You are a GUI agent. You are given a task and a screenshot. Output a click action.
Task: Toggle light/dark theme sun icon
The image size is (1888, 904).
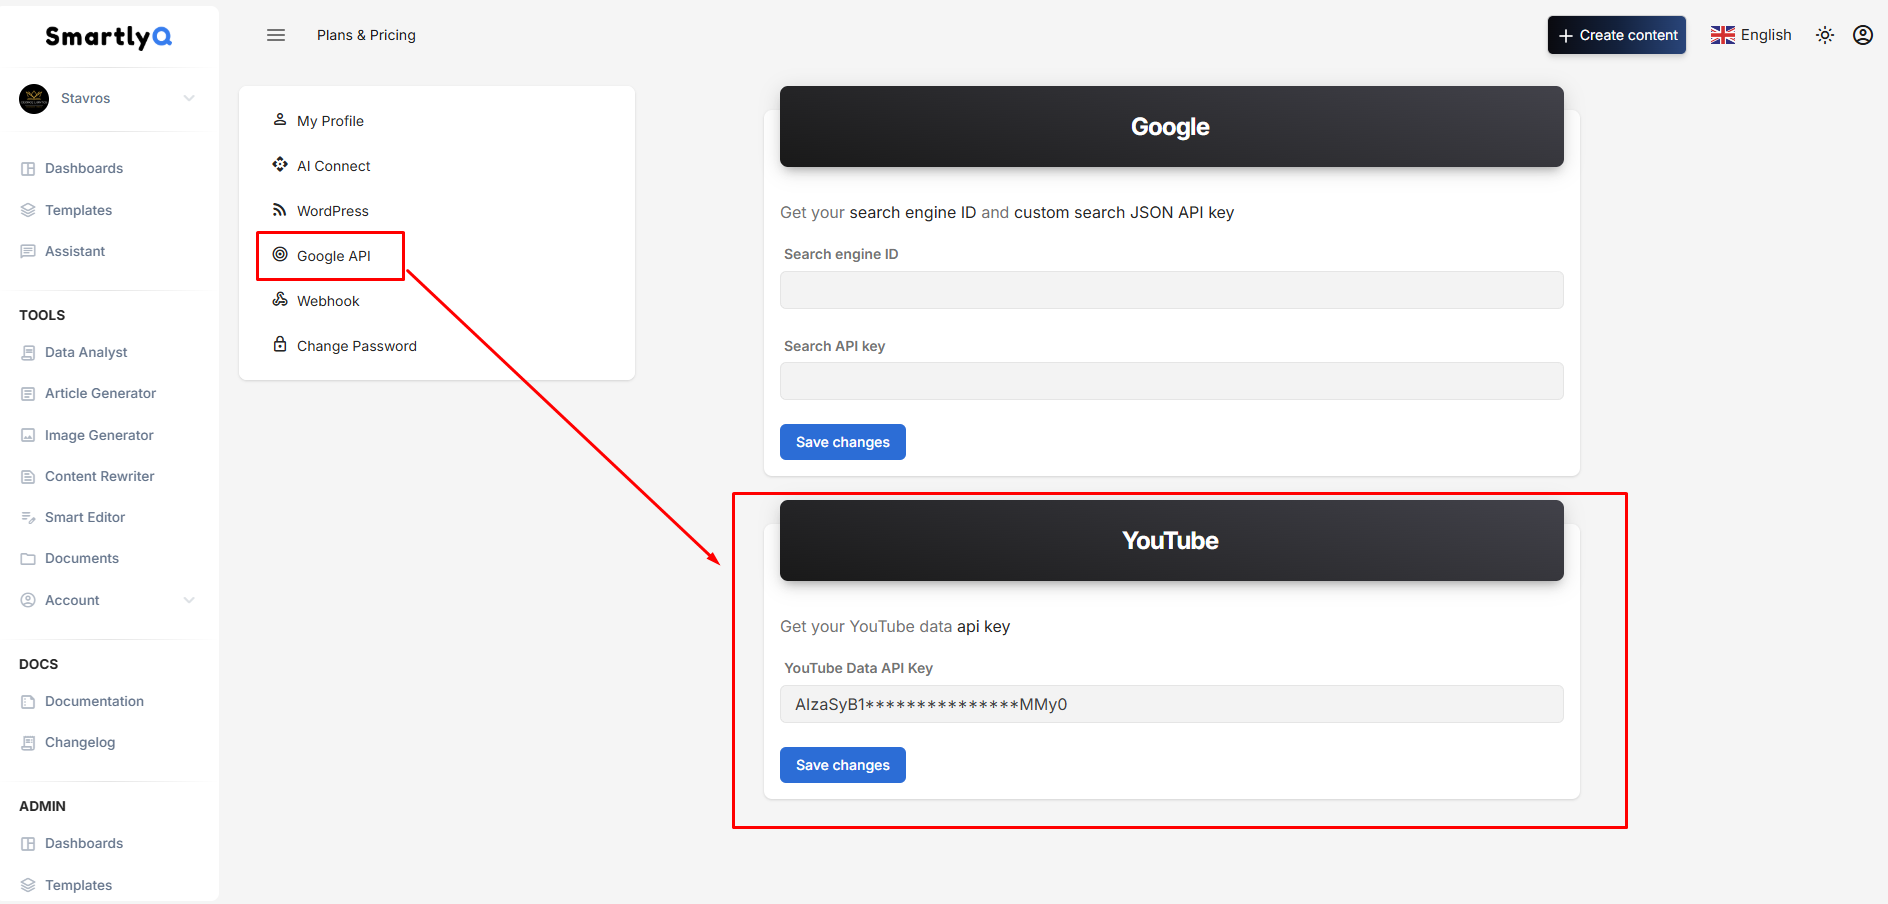1825,35
